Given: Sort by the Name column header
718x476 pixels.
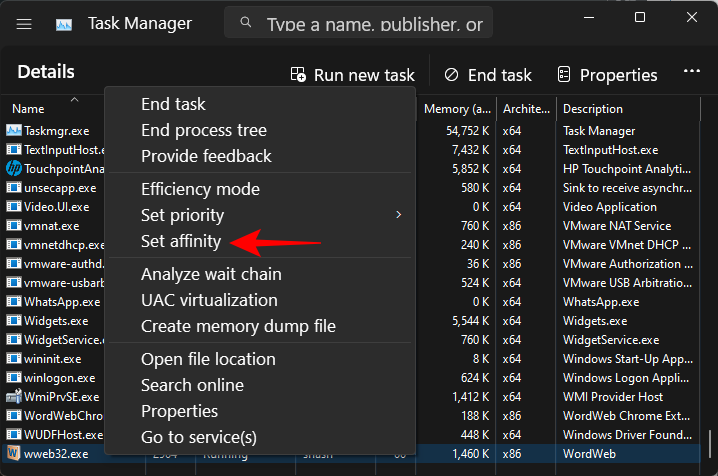Looking at the screenshot, I should point(28,109).
